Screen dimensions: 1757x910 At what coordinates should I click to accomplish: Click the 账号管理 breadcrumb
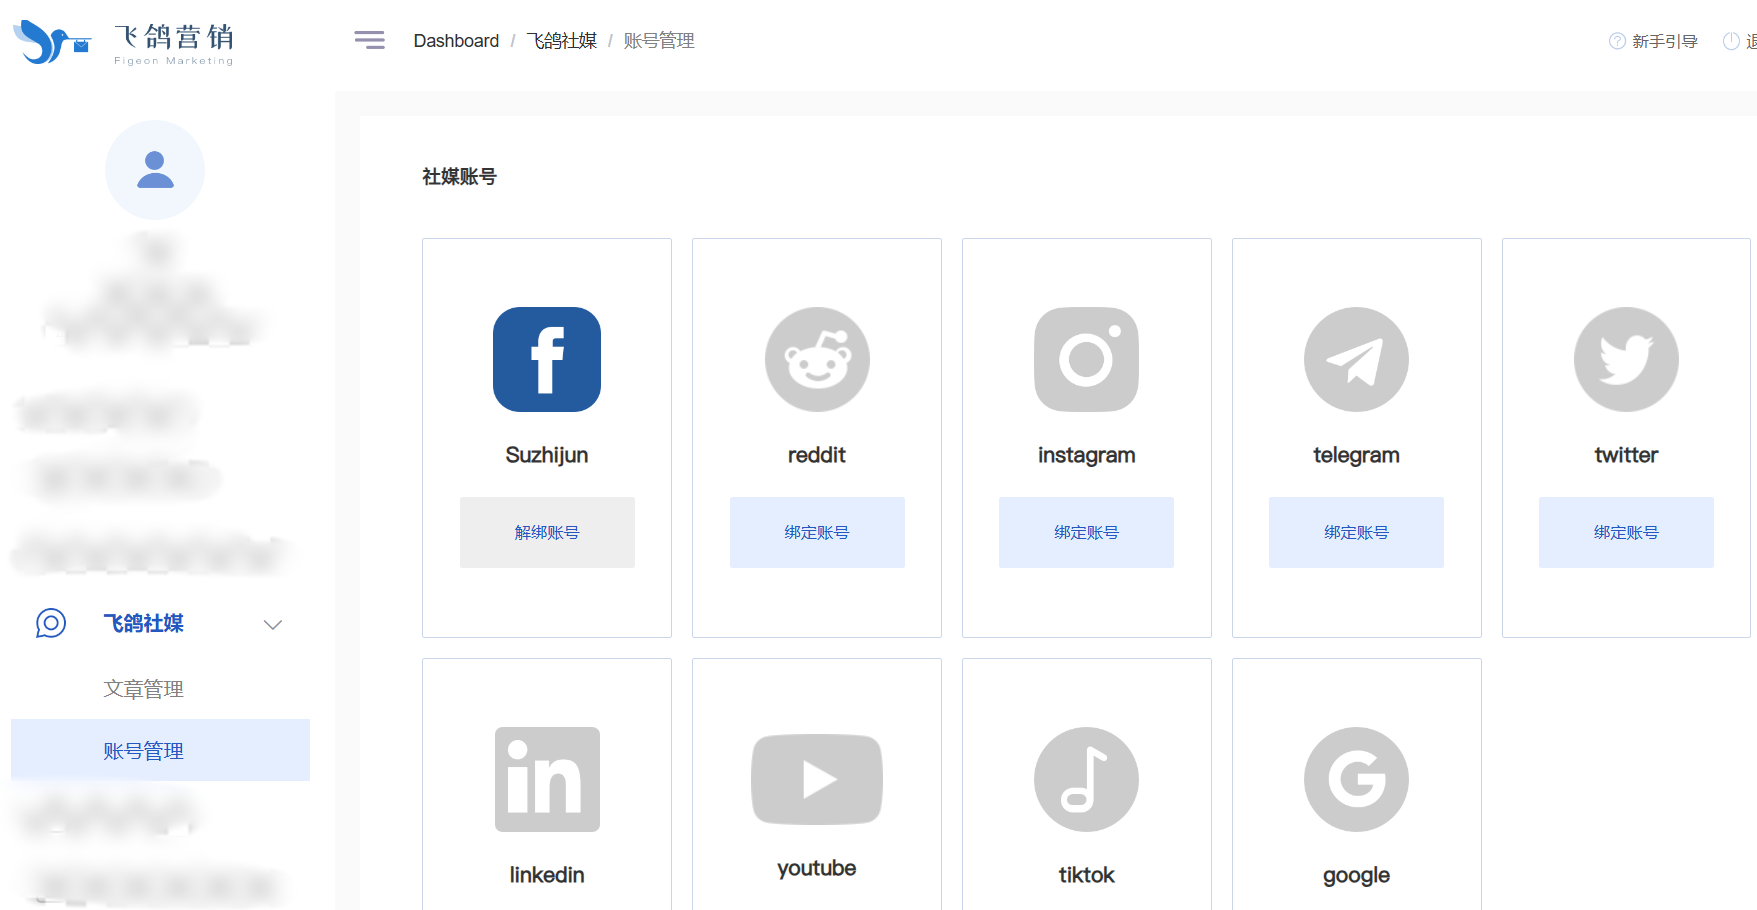point(659,41)
